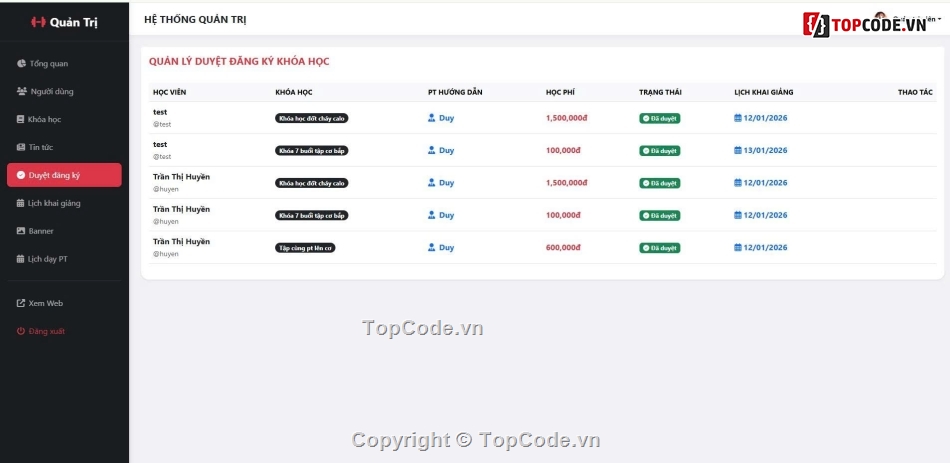This screenshot has width=950, height=463.
Task: Click the Khóa học book icon
Action: pos(21,120)
